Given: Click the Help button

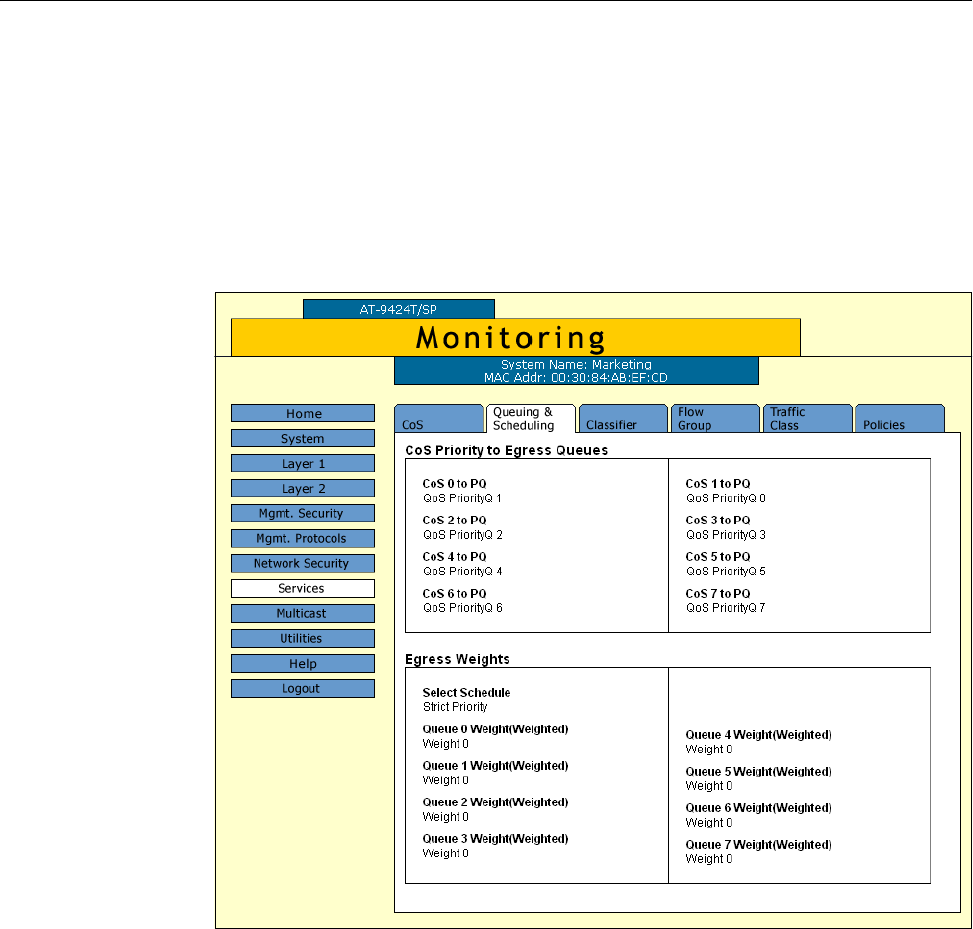Looking at the screenshot, I should [303, 663].
